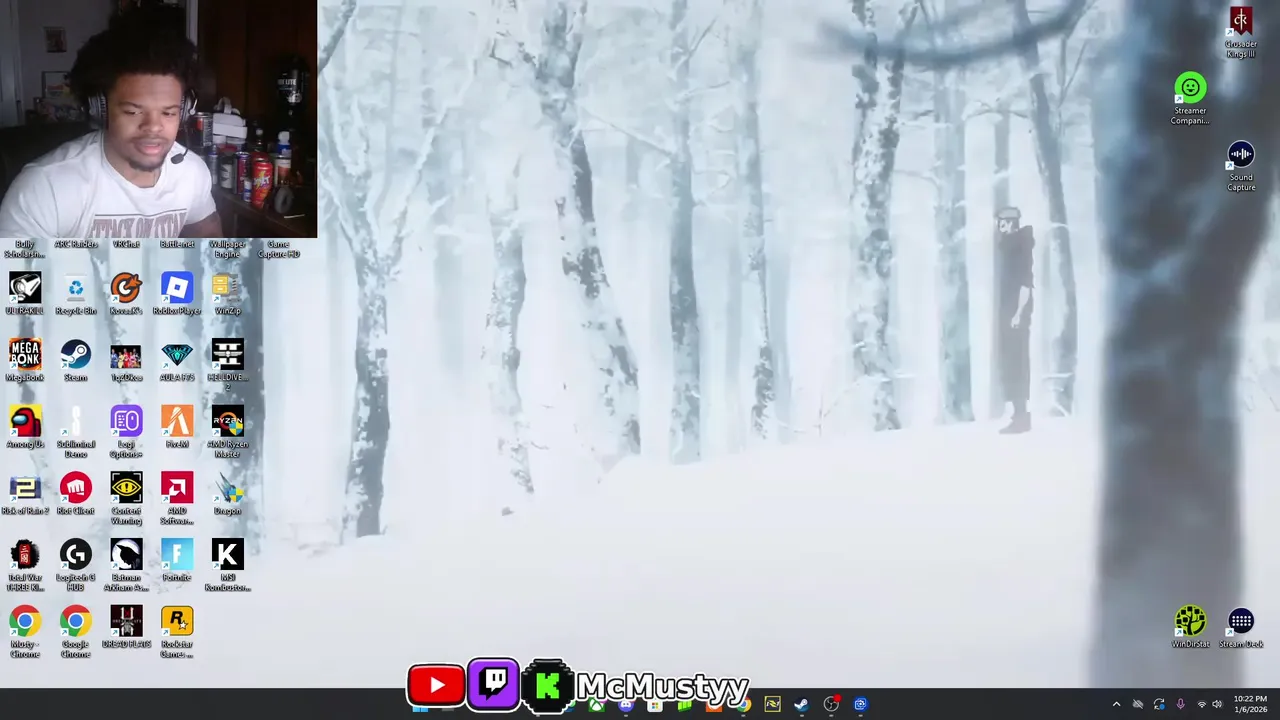The height and width of the screenshot is (720, 1280).
Task: Select the "ARC Raiders" label
Action: coord(76,244)
